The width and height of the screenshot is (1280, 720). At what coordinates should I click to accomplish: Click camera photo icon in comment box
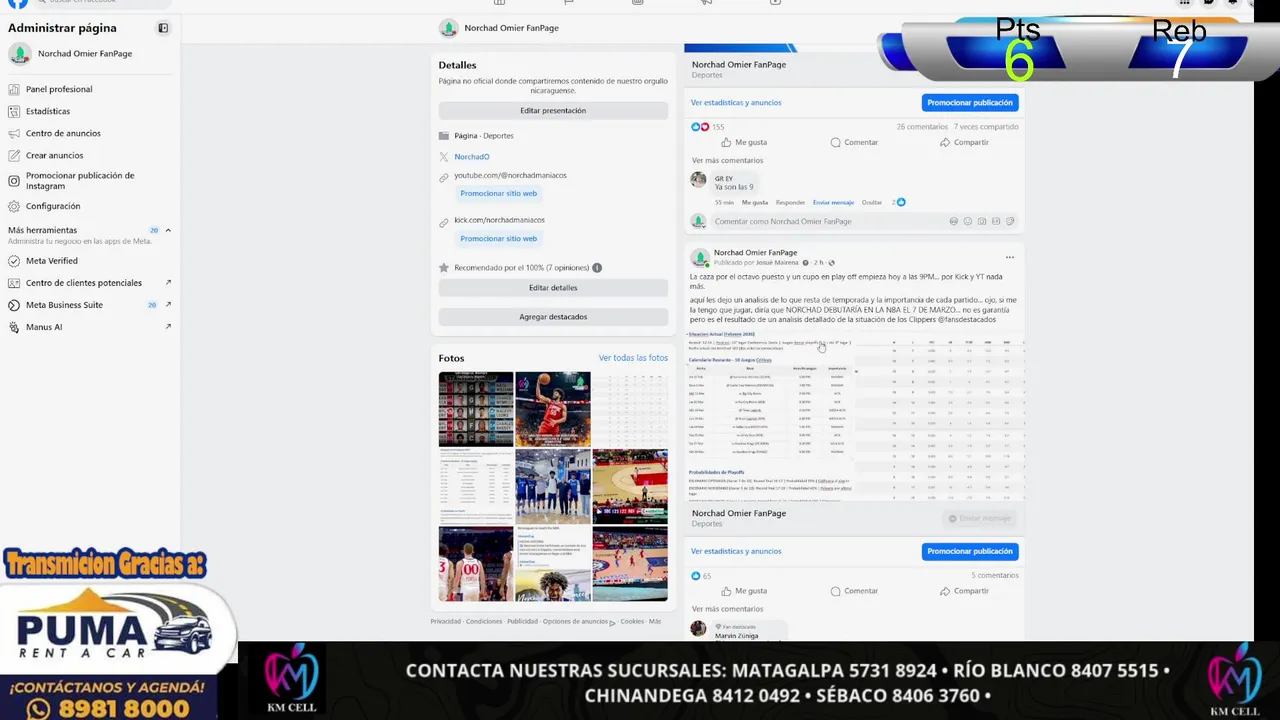click(981, 221)
